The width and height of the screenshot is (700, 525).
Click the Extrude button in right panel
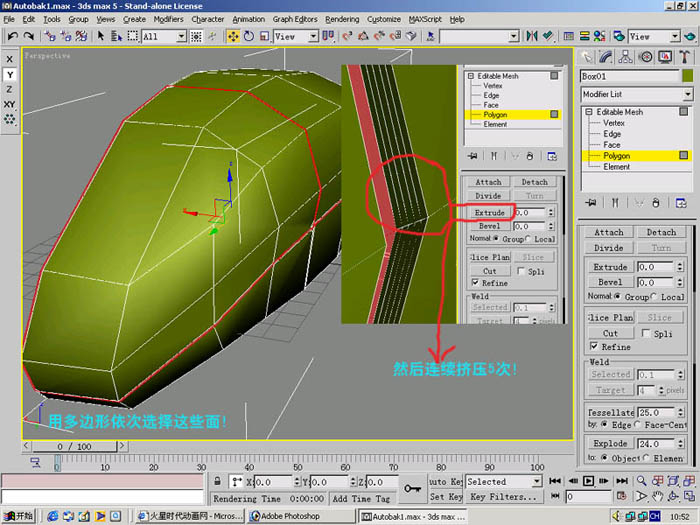pyautogui.click(x=610, y=267)
